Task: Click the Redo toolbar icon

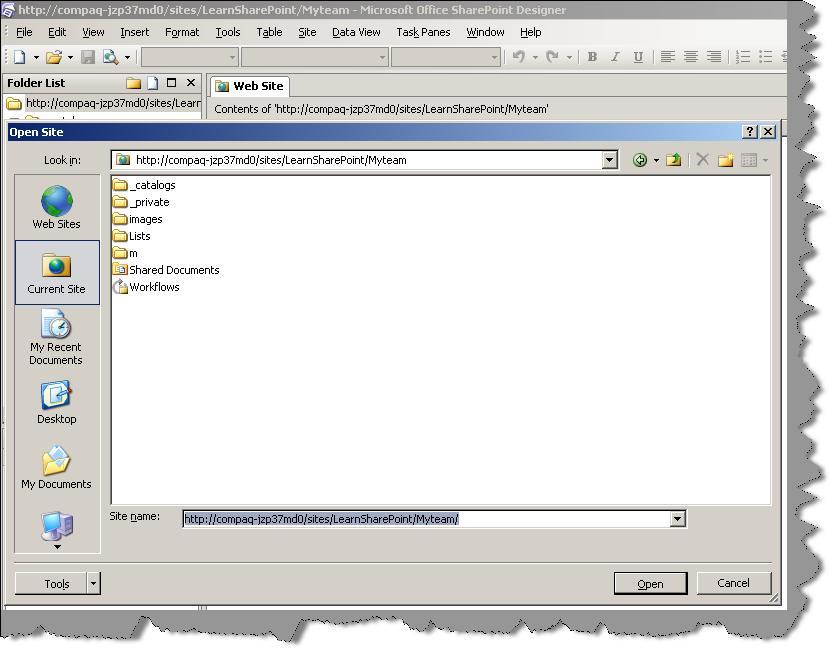Action: pyautogui.click(x=553, y=57)
